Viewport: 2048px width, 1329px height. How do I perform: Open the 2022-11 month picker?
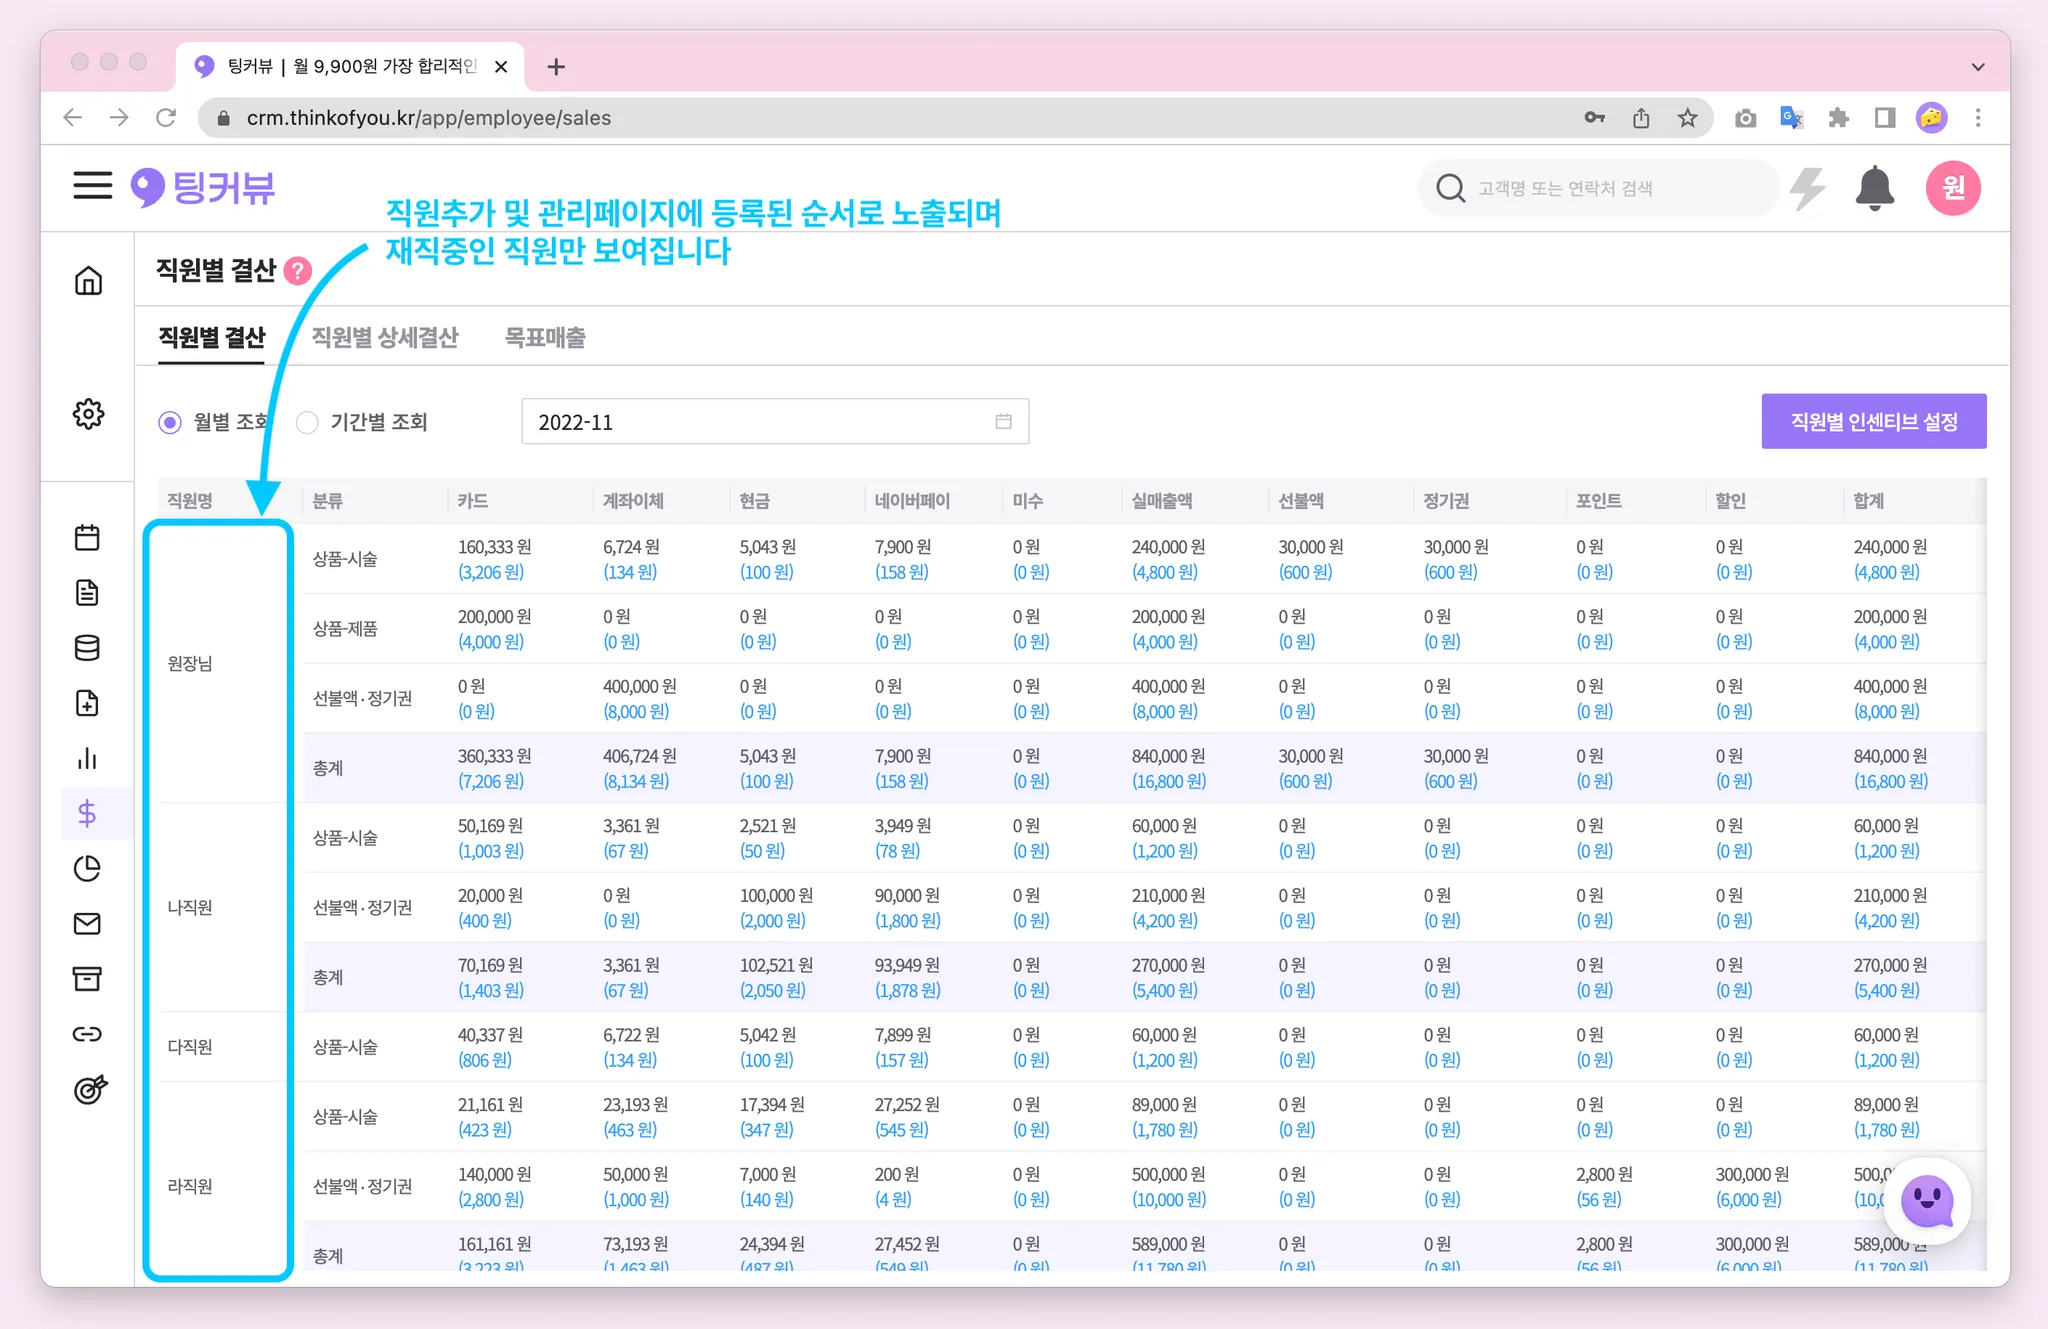pyautogui.click(x=775, y=422)
